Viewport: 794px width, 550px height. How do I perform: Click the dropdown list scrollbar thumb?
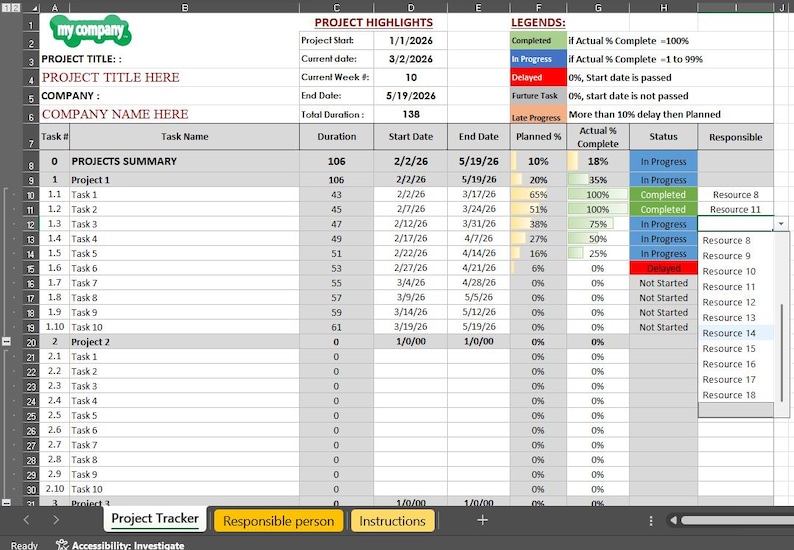point(781,352)
